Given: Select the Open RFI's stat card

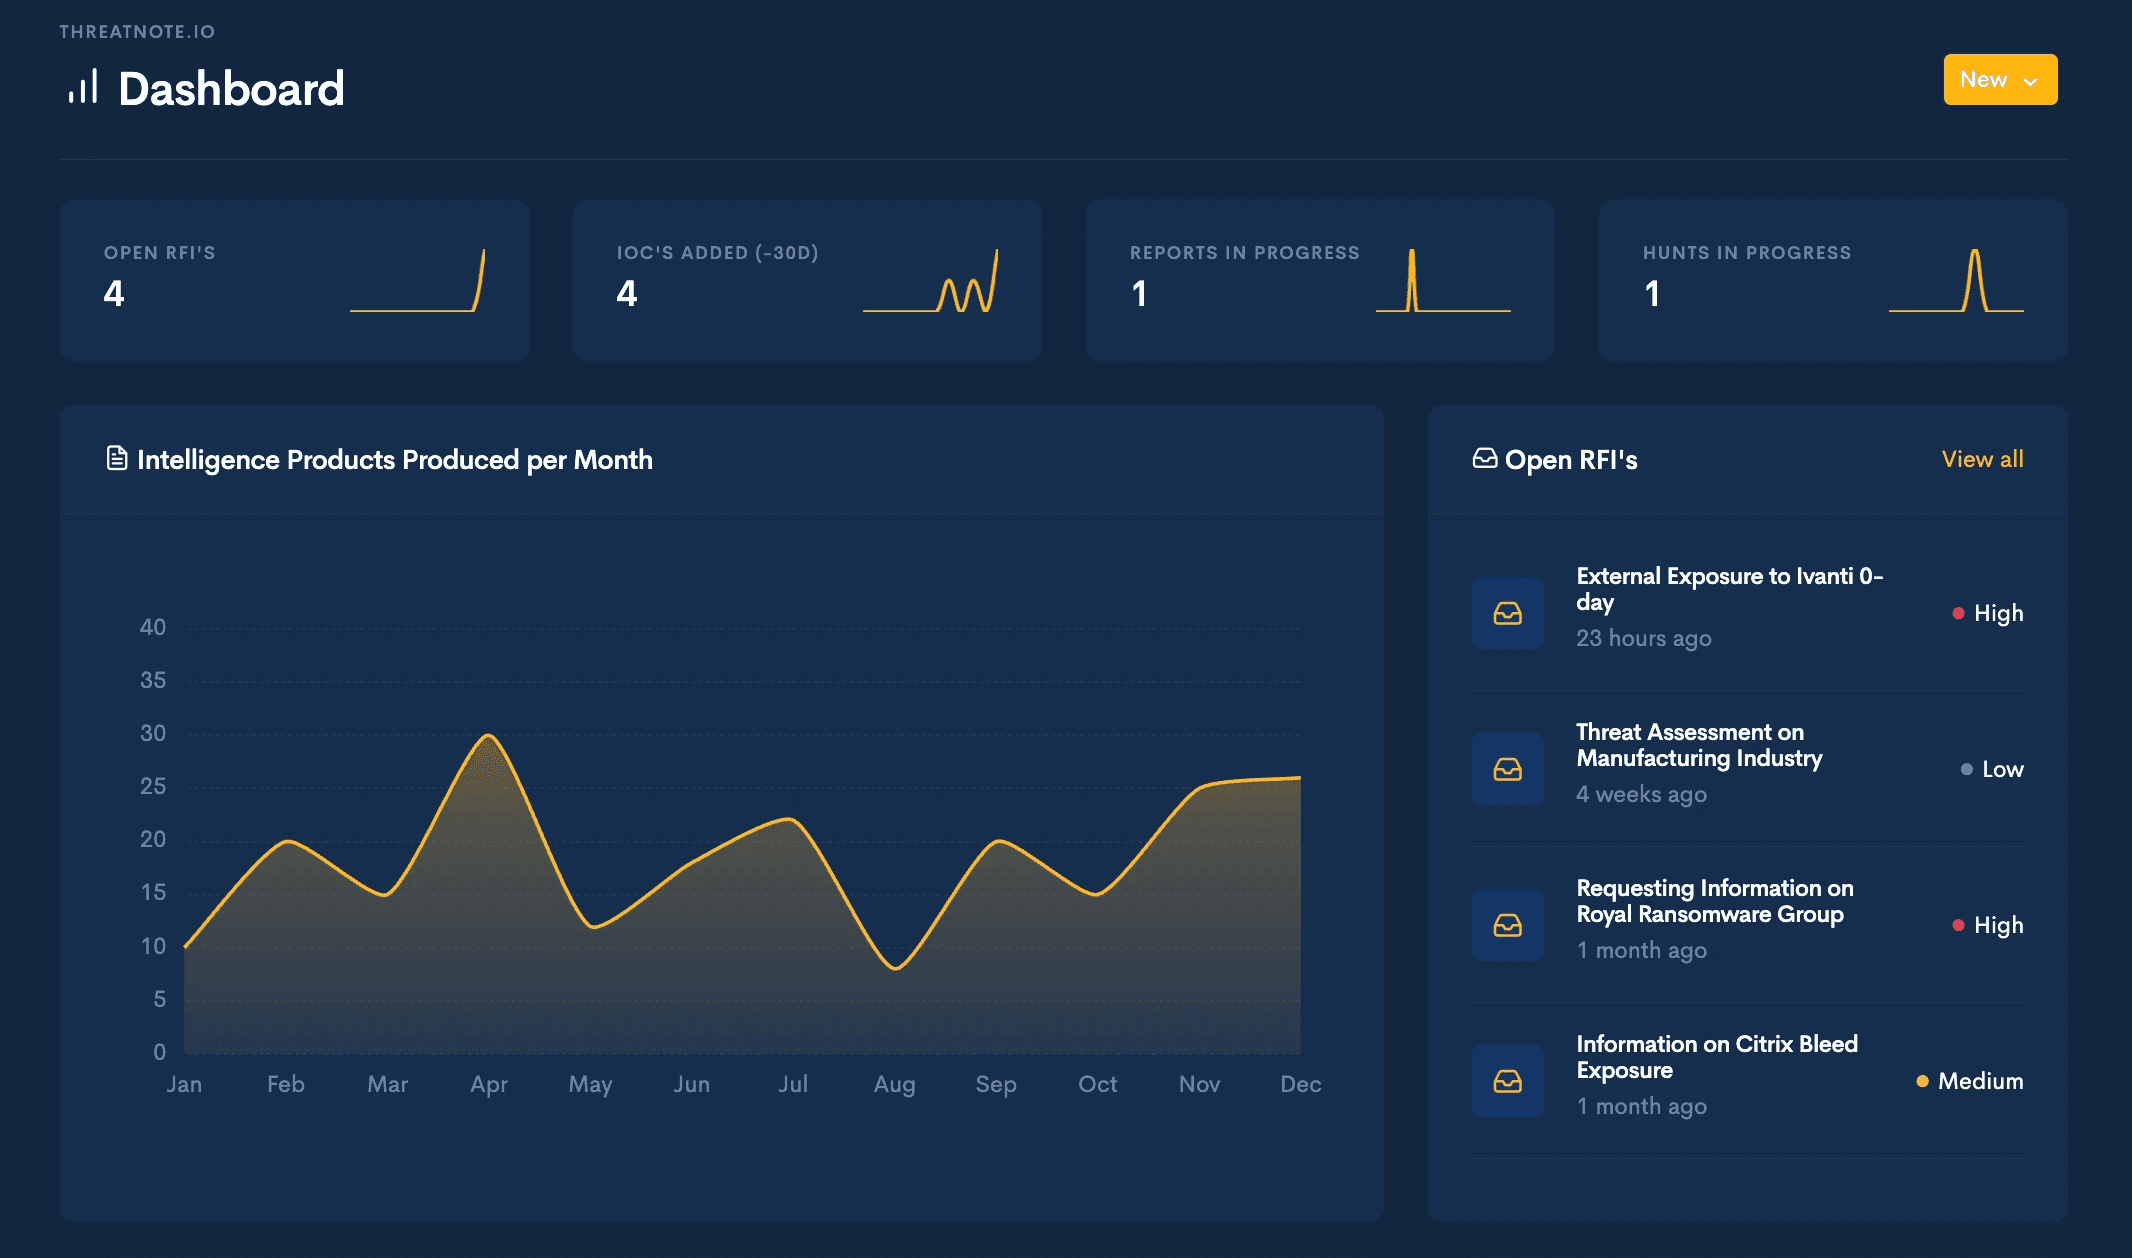Looking at the screenshot, I should tap(294, 280).
